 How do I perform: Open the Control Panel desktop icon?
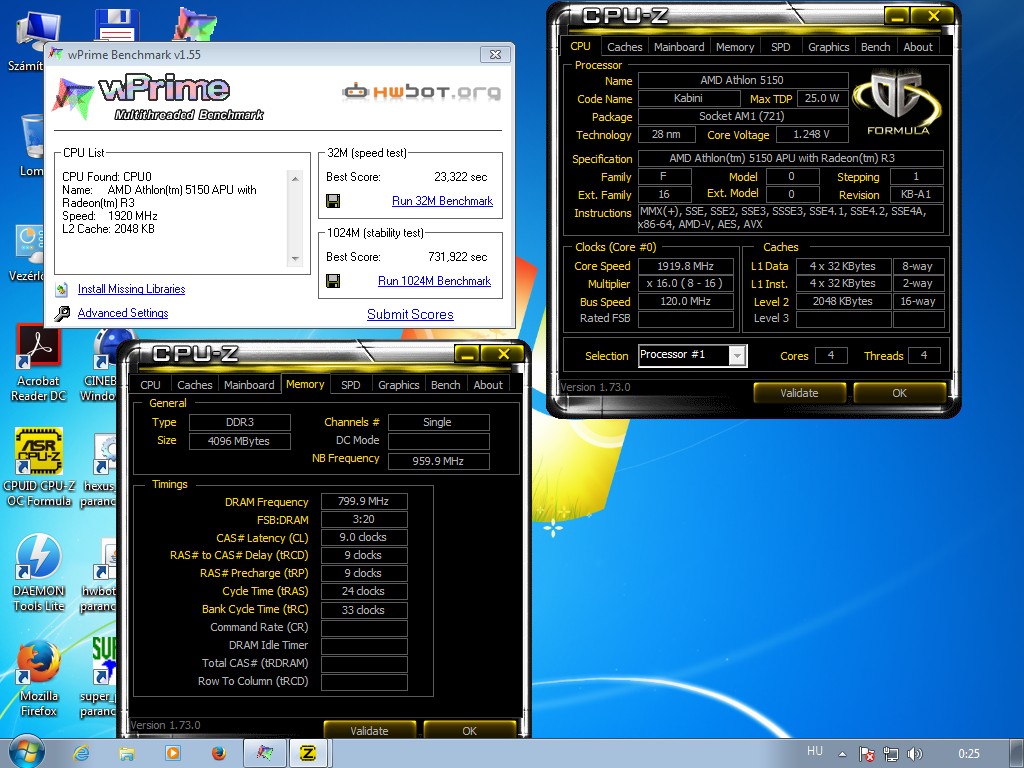[x=27, y=253]
